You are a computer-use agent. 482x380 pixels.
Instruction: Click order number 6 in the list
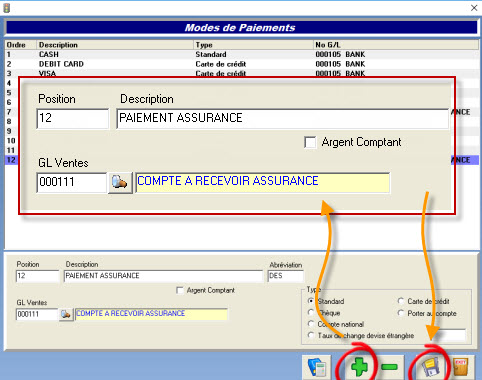pyautogui.click(x=9, y=102)
